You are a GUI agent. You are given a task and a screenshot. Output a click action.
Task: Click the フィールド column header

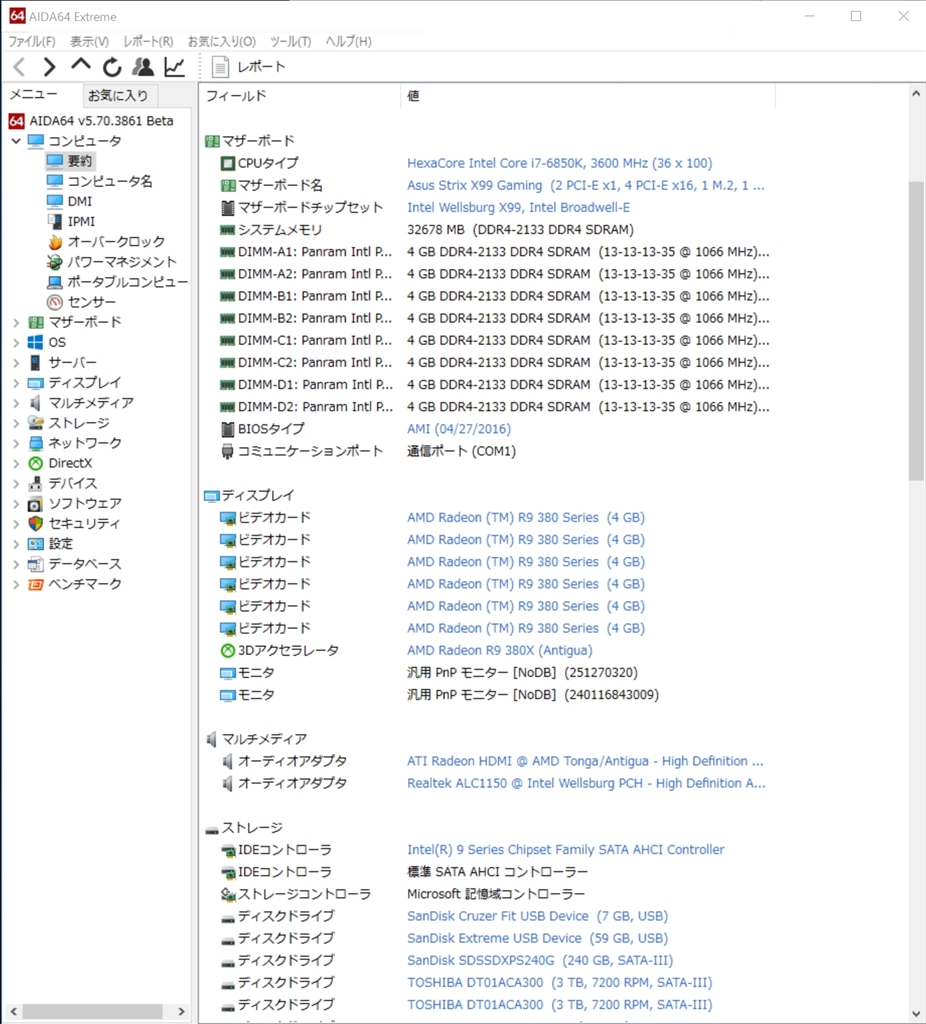click(300, 96)
